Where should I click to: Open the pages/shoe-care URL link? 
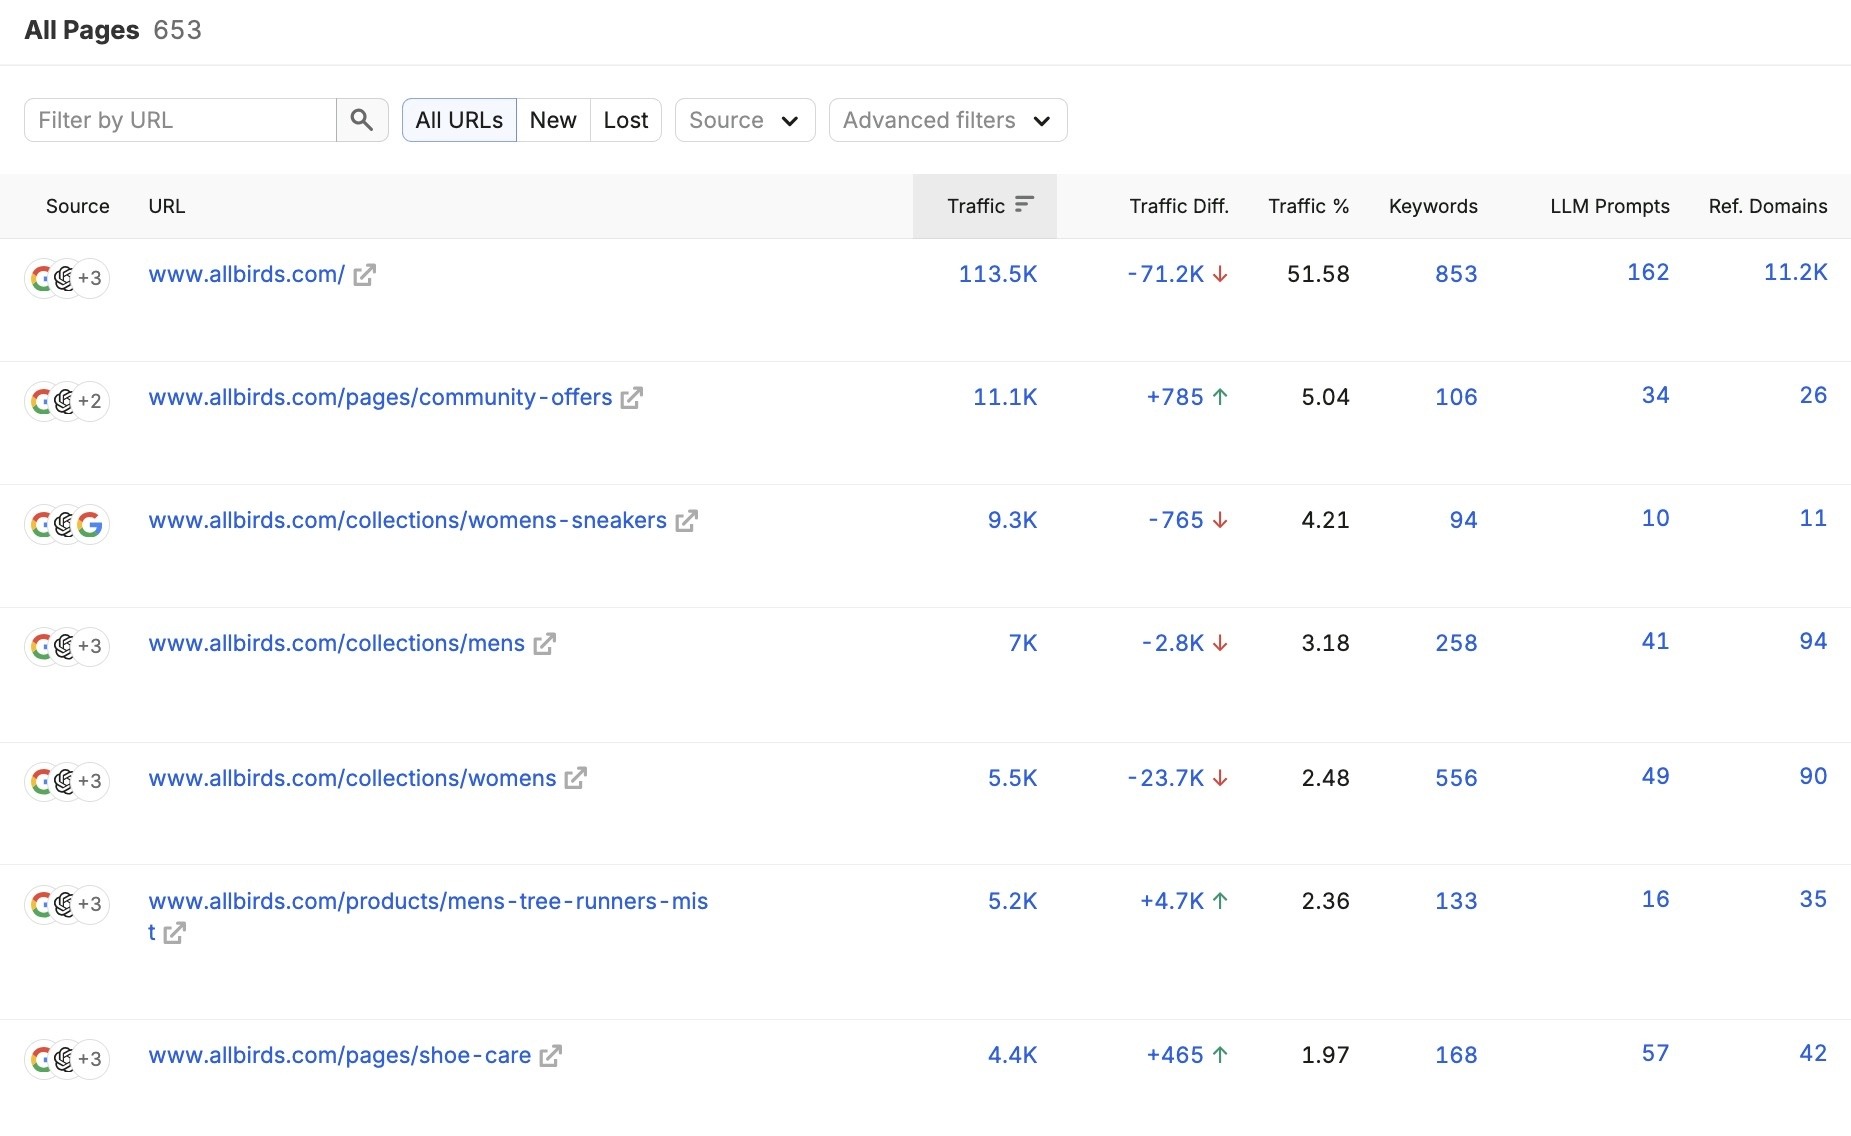click(x=339, y=1055)
